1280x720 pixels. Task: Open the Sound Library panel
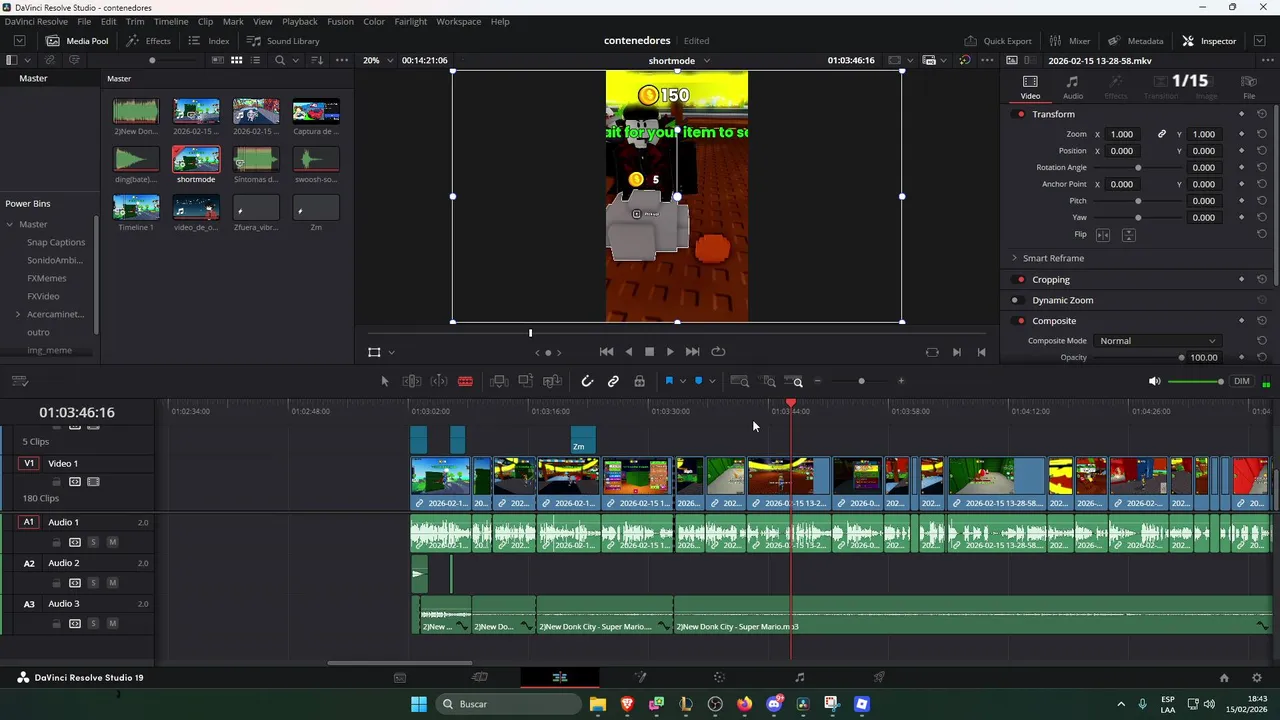click(283, 41)
